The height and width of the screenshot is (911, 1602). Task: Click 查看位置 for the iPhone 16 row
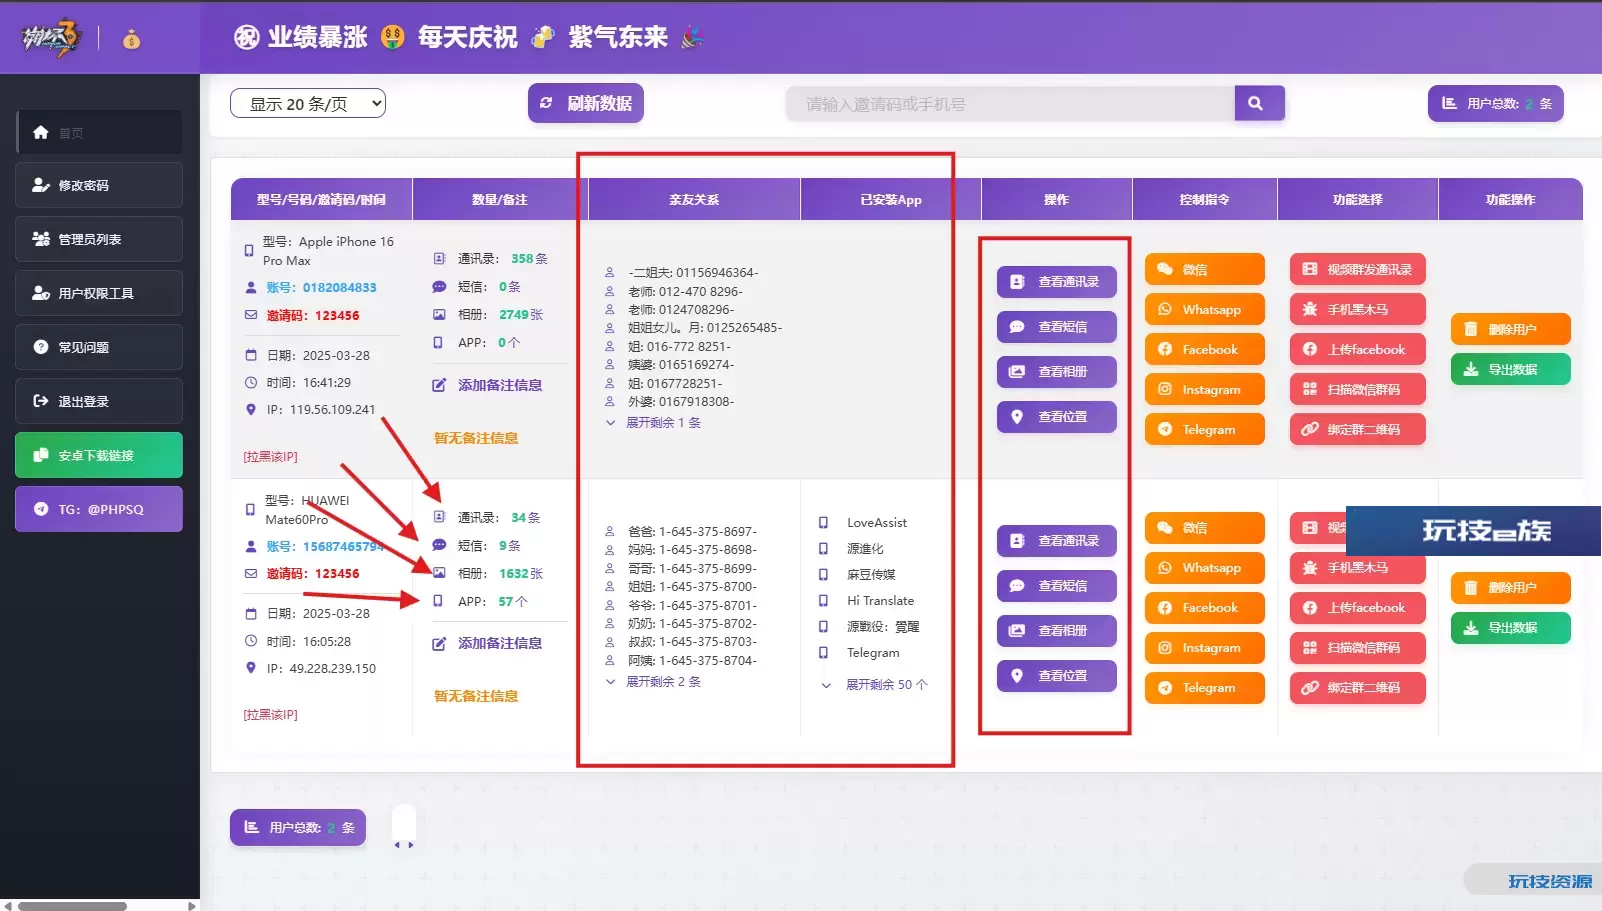(1056, 417)
